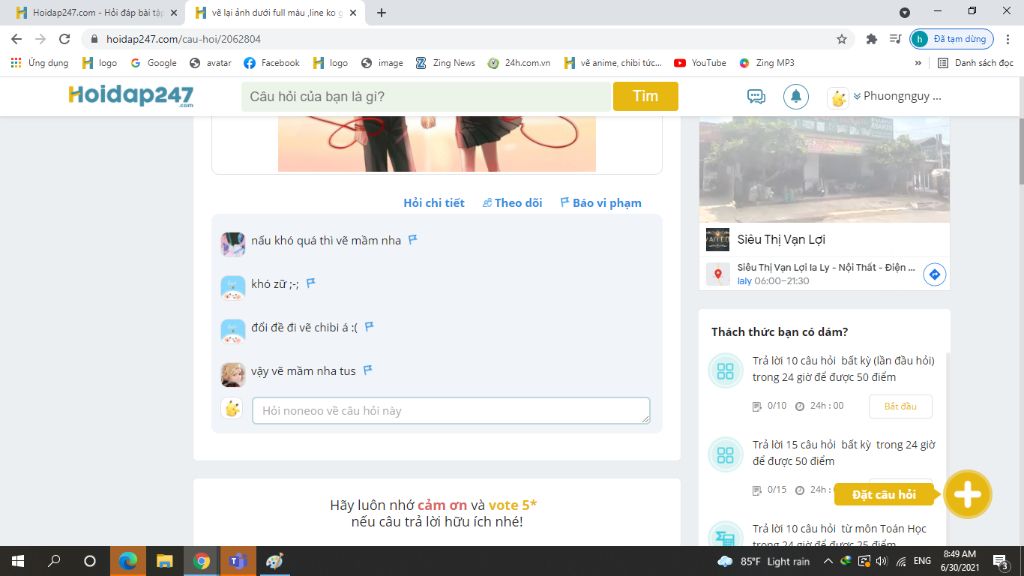This screenshot has width=1024, height=576.
Task: Open the Google bookmark
Action: (x=153, y=63)
